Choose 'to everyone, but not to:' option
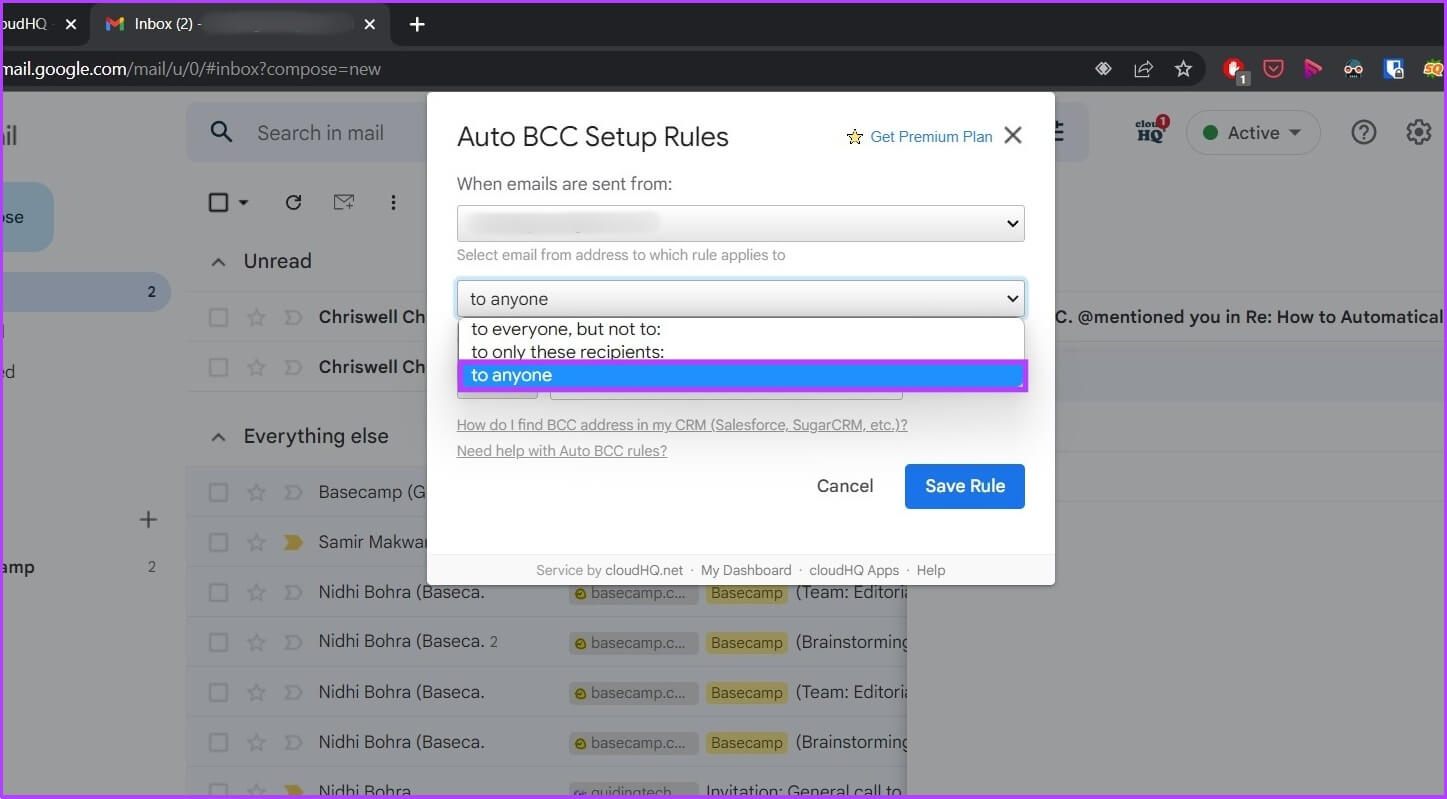This screenshot has width=1447, height=799. pyautogui.click(x=741, y=329)
